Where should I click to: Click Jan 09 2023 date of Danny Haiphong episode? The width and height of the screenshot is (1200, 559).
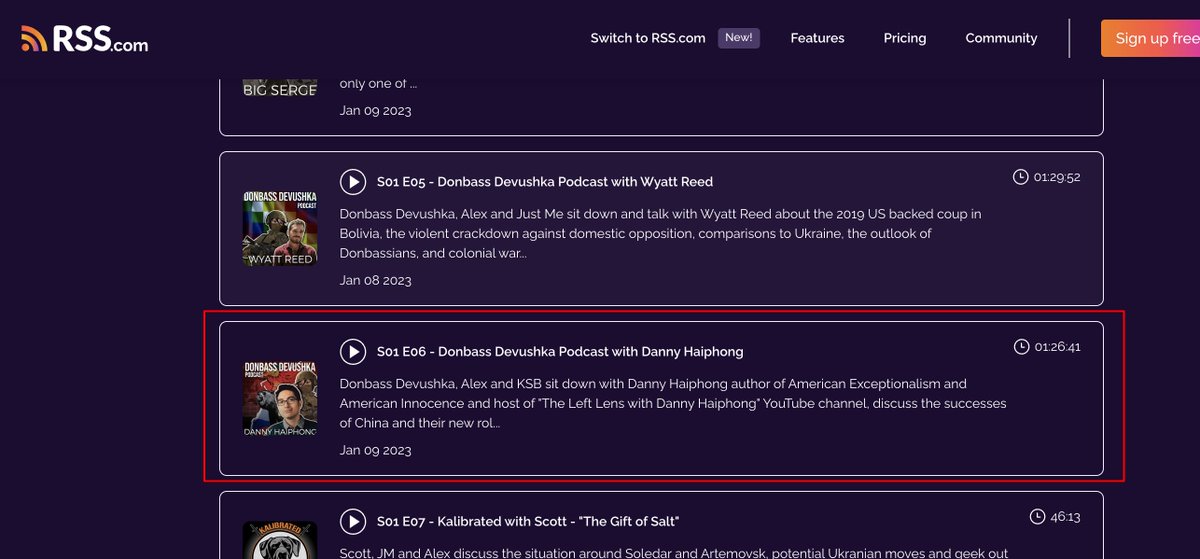click(375, 450)
